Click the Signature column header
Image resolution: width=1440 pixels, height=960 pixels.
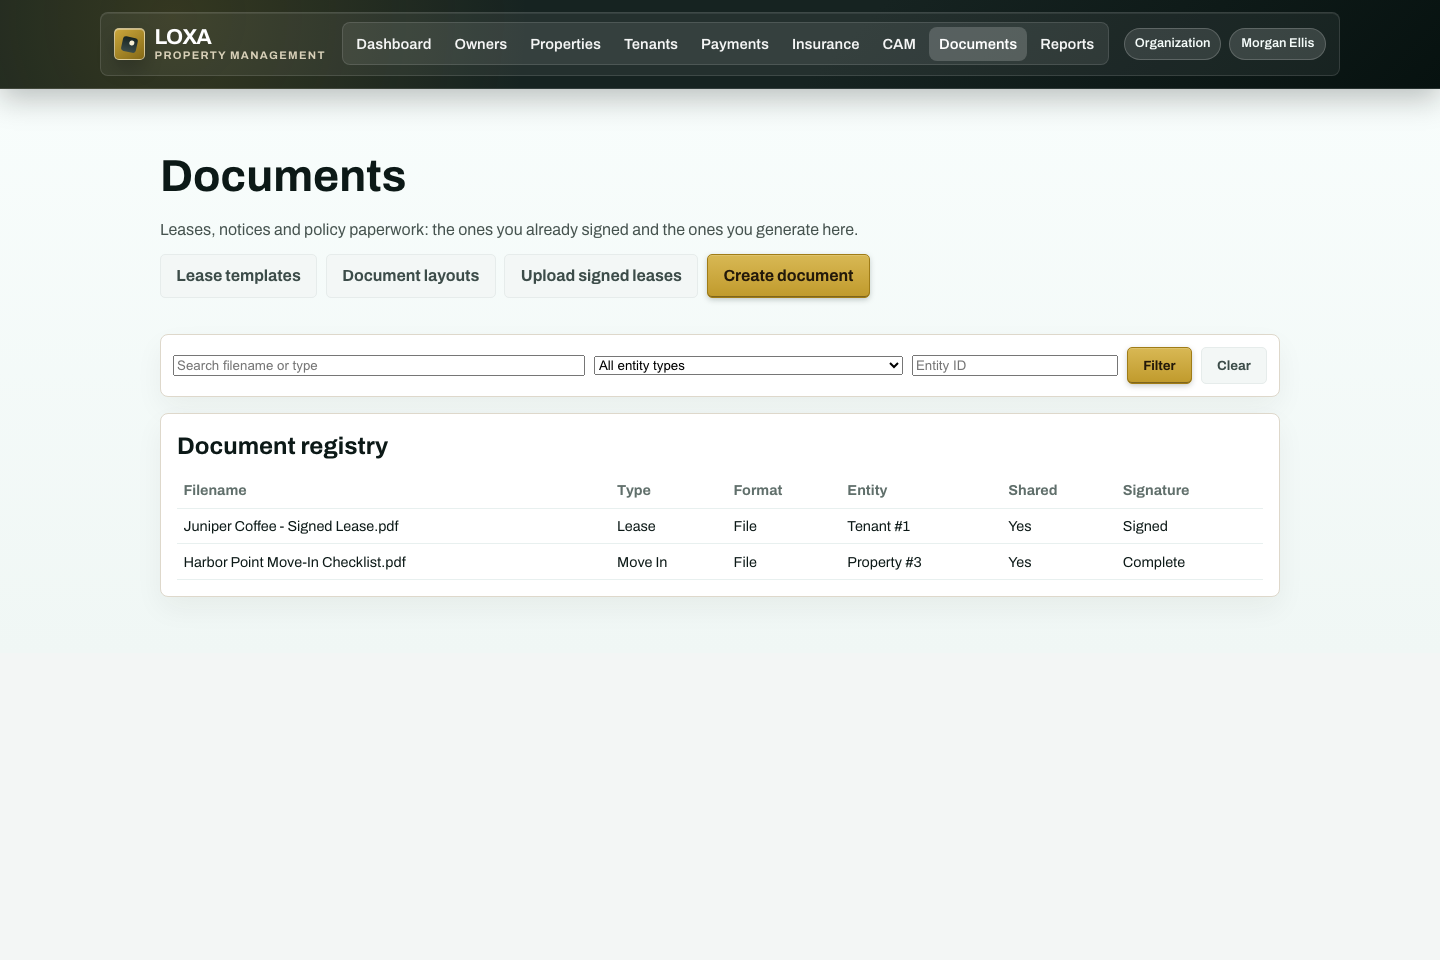1156,490
